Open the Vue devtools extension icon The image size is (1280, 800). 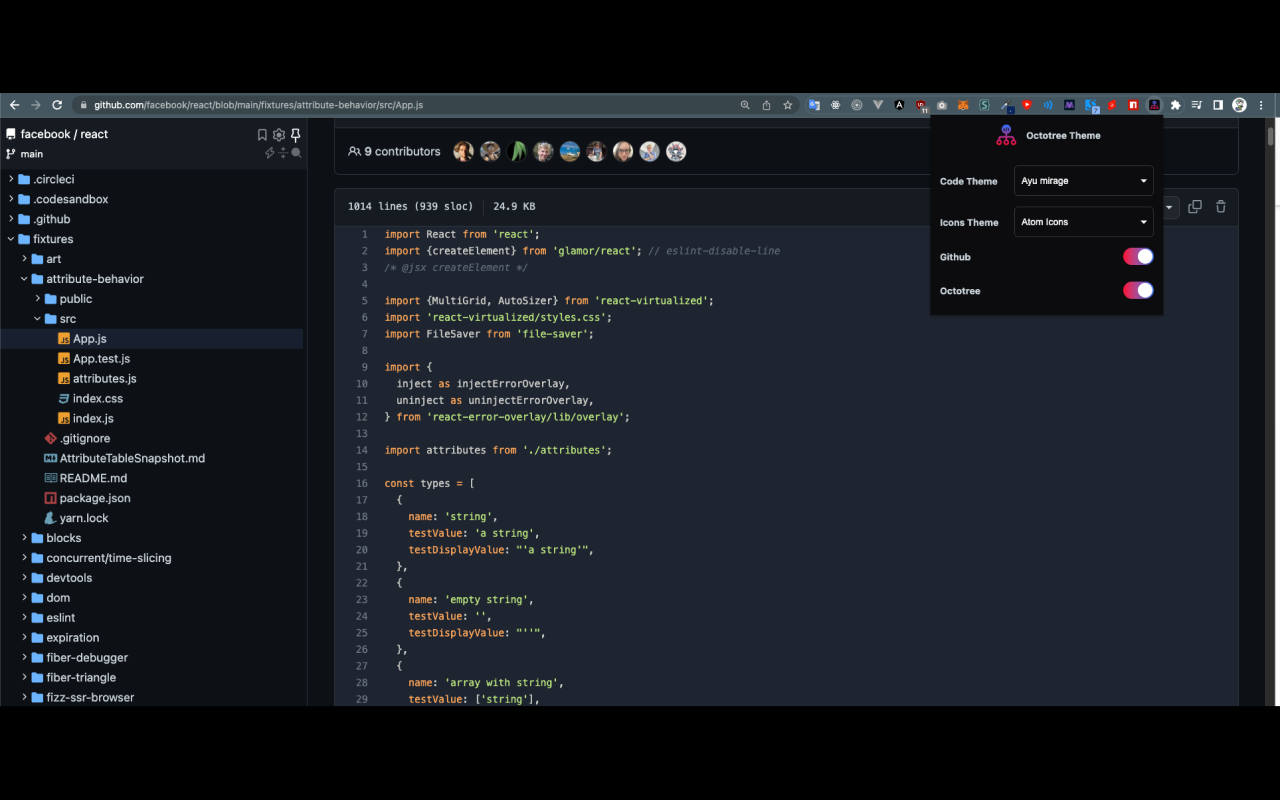878,105
